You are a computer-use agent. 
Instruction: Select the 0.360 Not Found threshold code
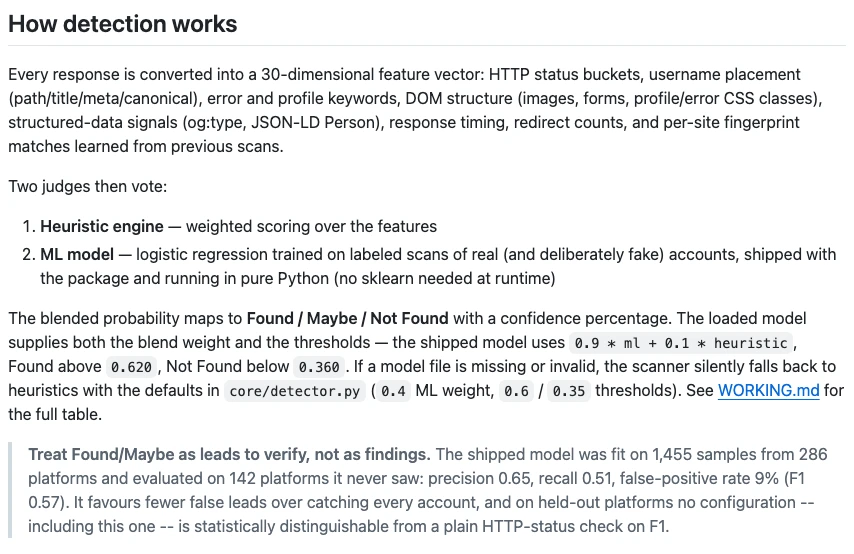pyautogui.click(x=319, y=367)
